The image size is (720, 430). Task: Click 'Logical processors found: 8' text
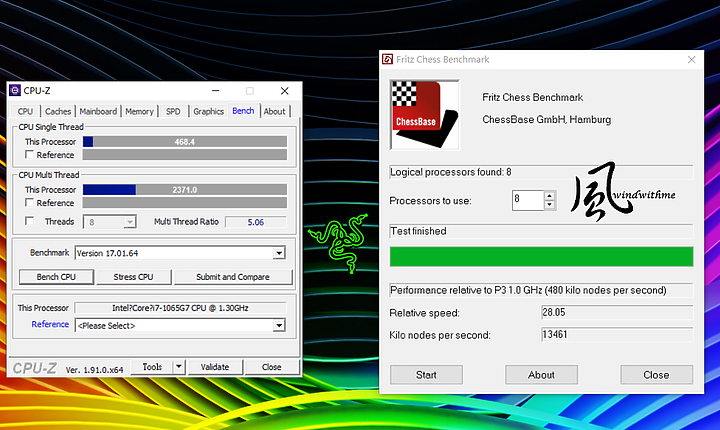[x=450, y=172]
